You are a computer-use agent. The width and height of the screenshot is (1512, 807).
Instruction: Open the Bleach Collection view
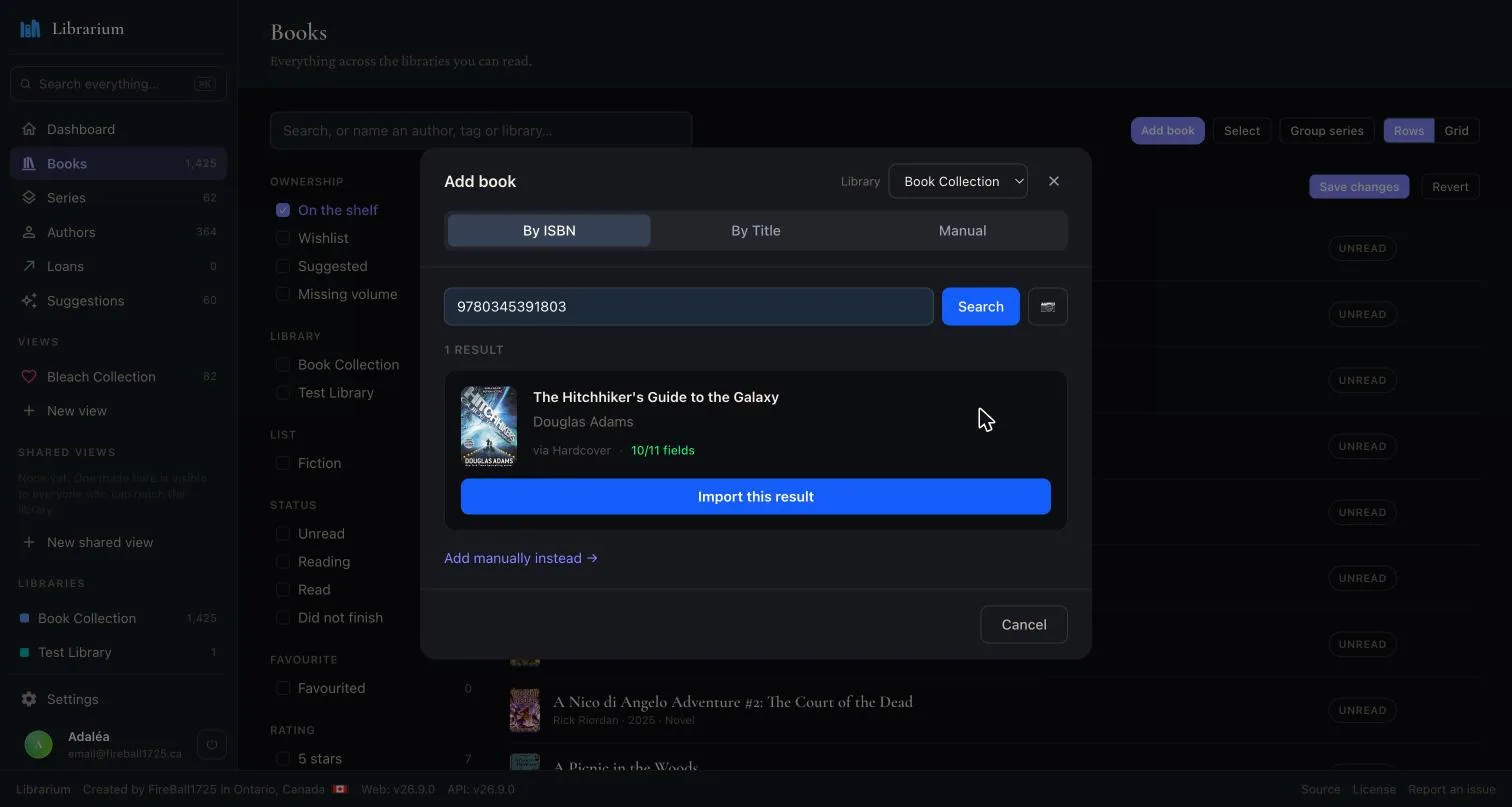118,377
